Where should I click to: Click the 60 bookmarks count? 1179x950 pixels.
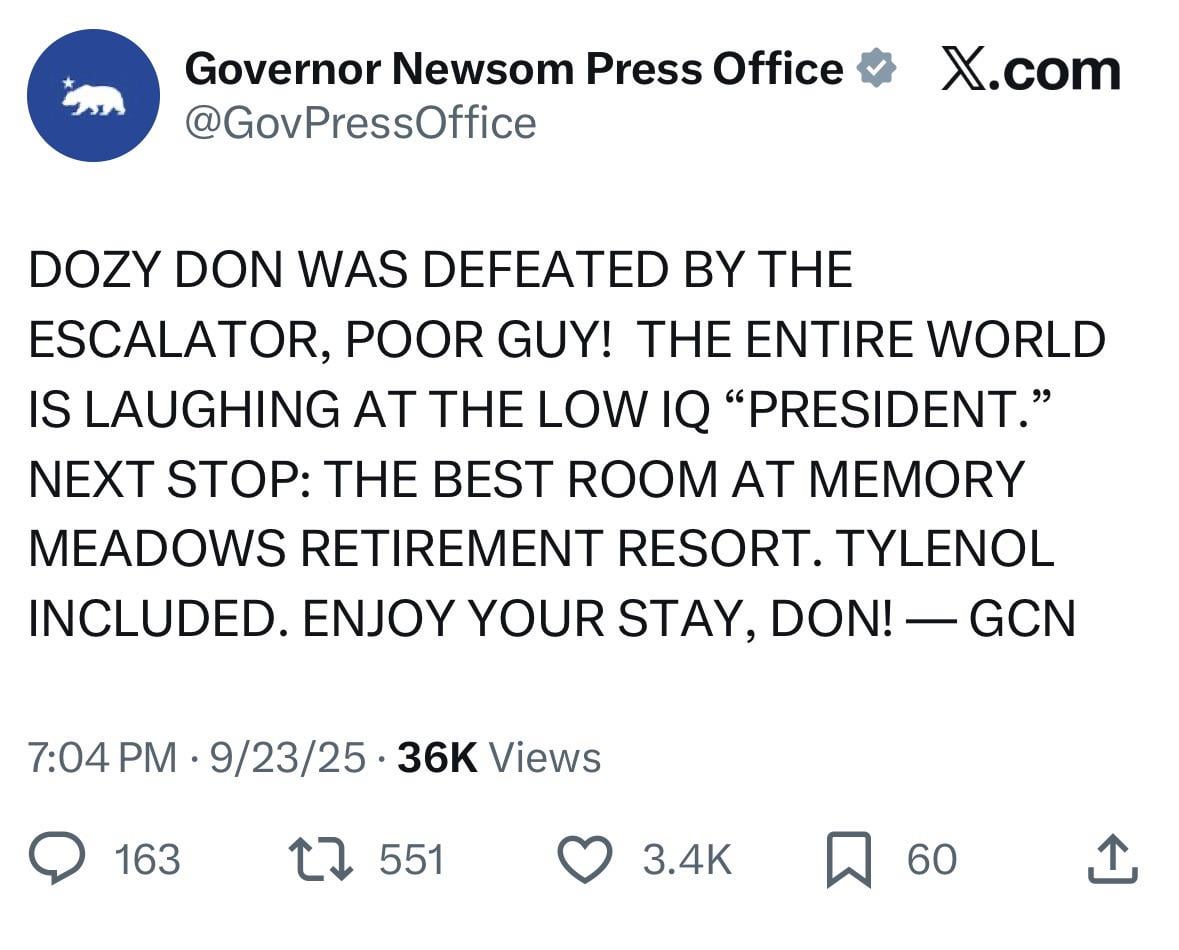click(x=932, y=860)
